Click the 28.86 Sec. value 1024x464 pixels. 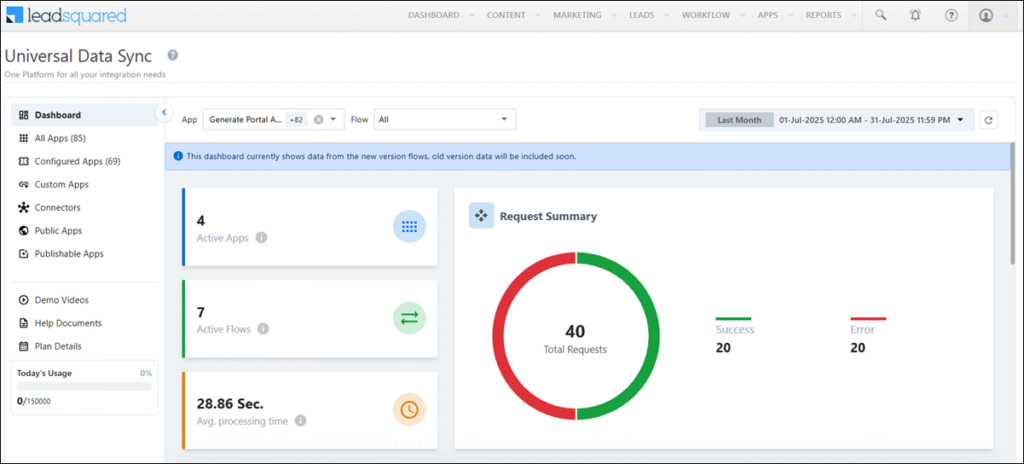231,403
